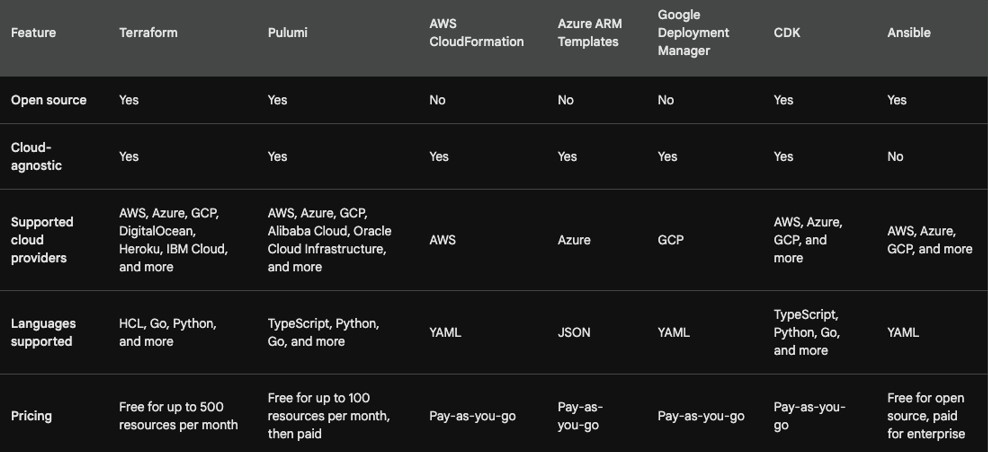Click the Feature column header
Screen dimensions: 988x452
coord(33,33)
